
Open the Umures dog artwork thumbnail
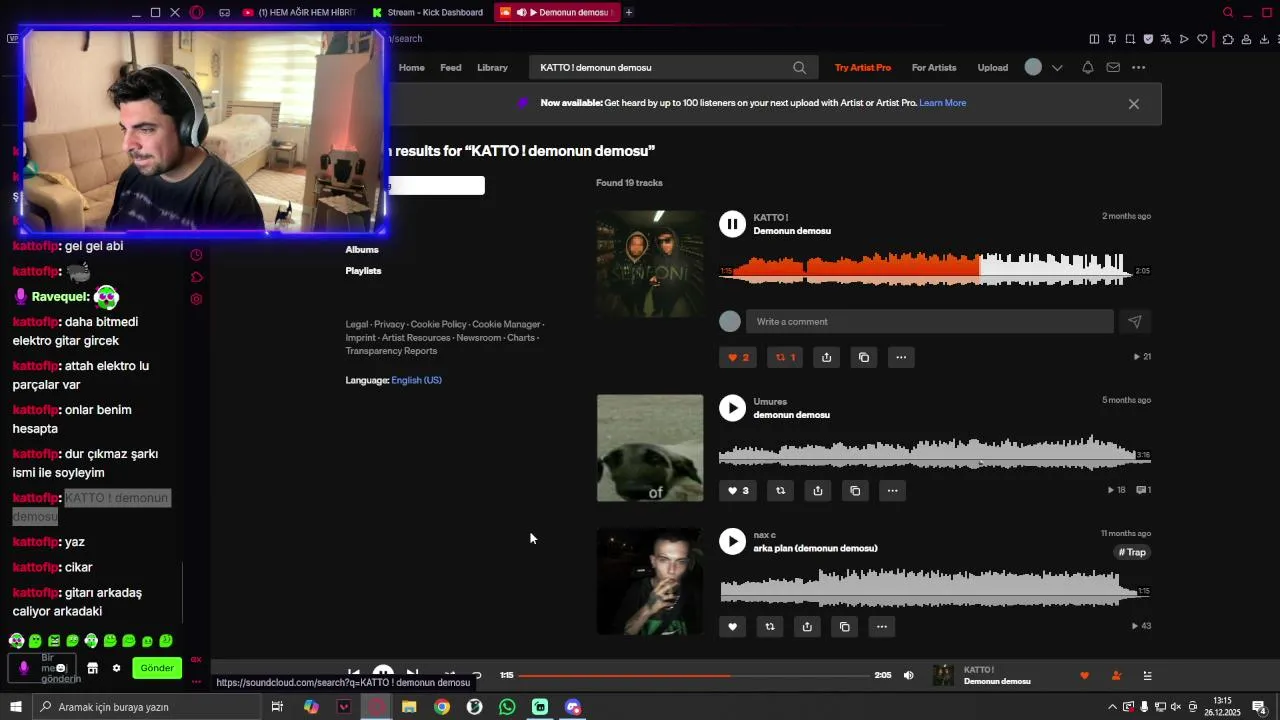(x=650, y=448)
